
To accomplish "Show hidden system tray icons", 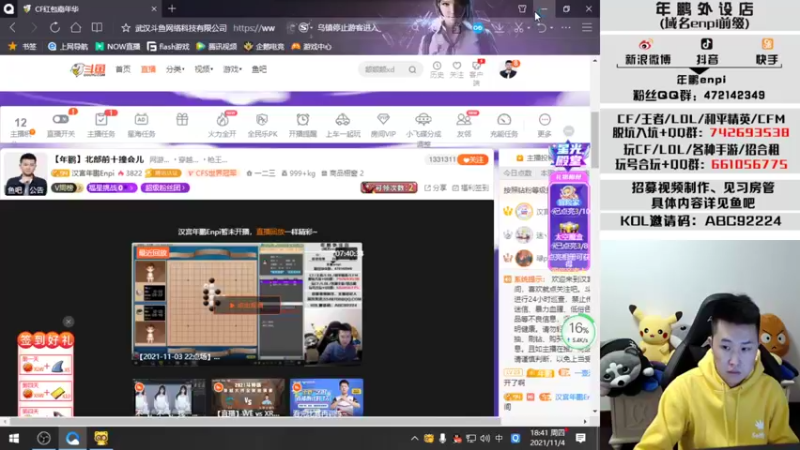I will pyautogui.click(x=414, y=438).
